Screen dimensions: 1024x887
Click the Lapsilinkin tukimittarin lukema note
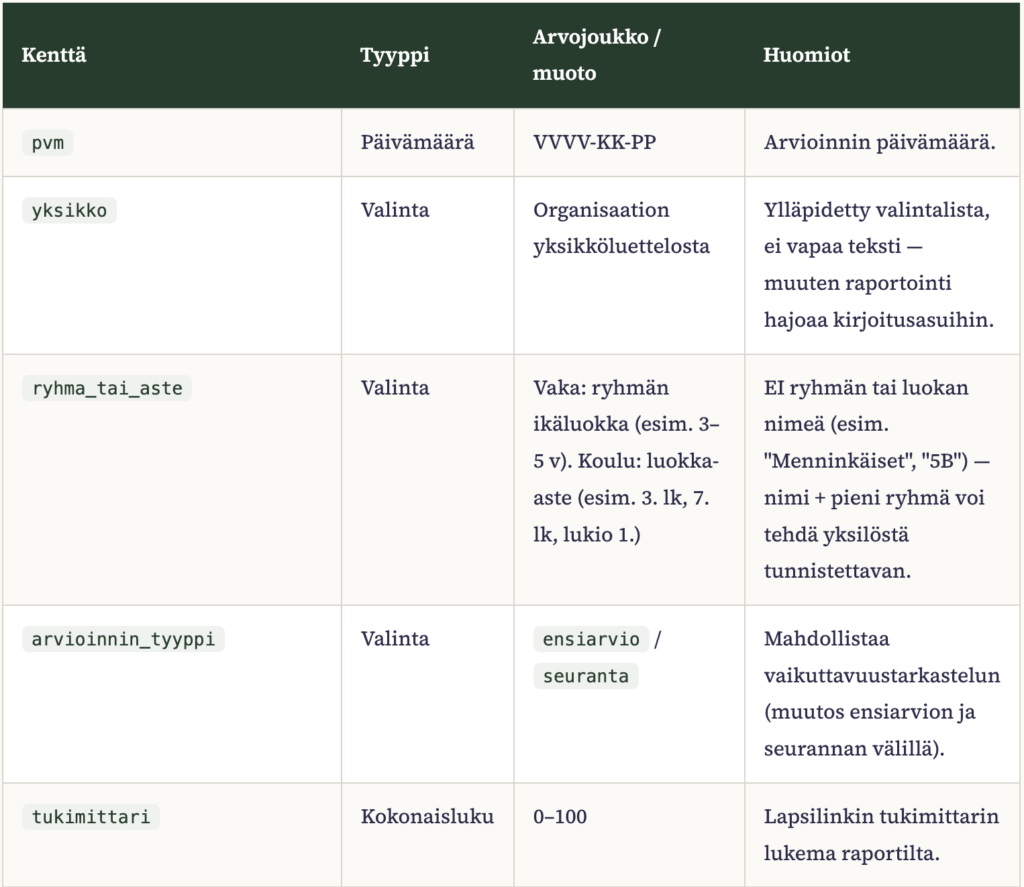click(882, 835)
